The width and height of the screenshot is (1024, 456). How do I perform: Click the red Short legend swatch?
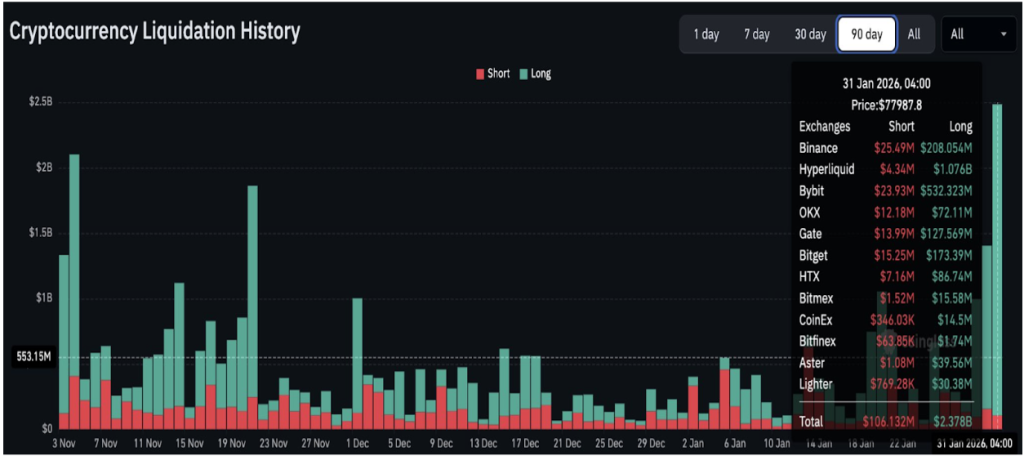point(480,73)
